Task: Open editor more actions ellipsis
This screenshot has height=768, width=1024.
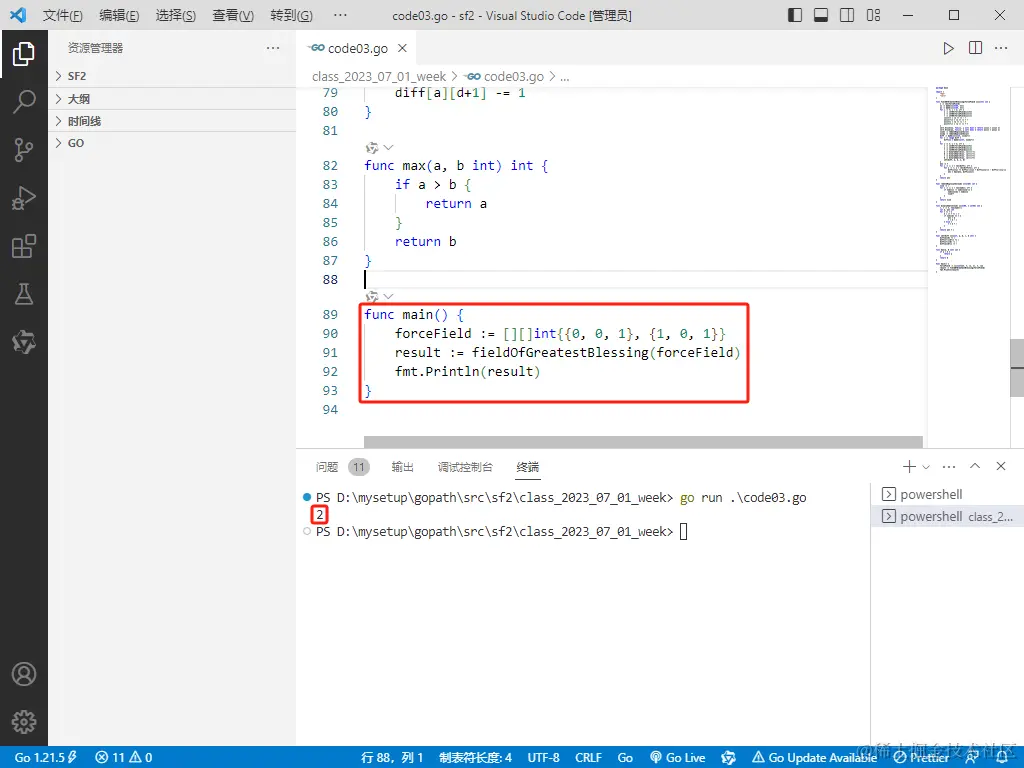Action: pos(1000,48)
